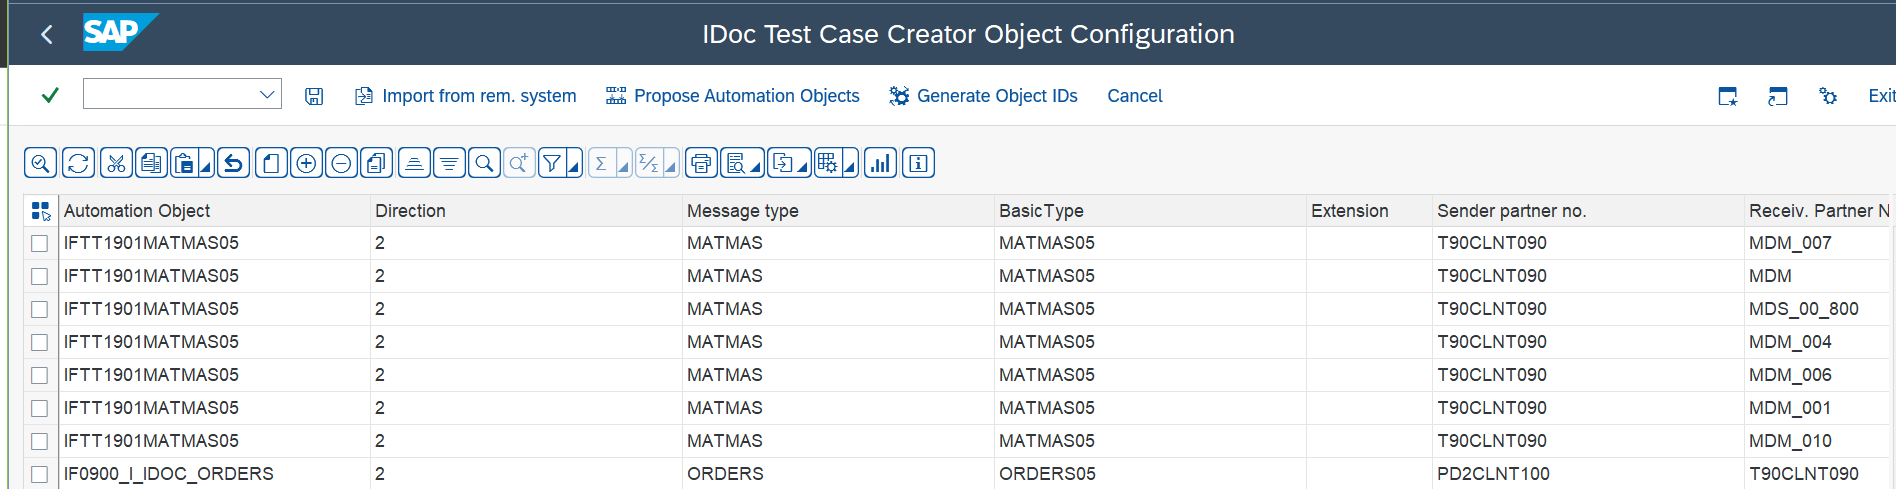The image size is (1896, 489).
Task: Click the Print icon in grid toolbar
Action: coord(701,163)
